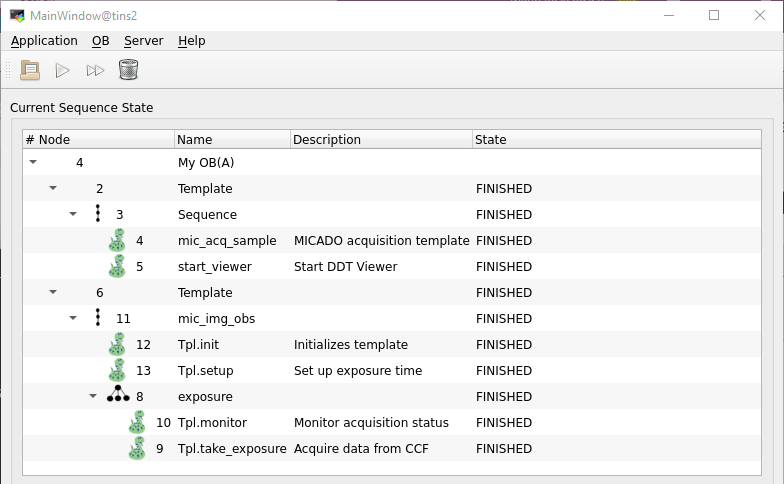The width and height of the screenshot is (784, 484).
Task: Click the load OB folder toolbar icon
Action: tap(31, 70)
